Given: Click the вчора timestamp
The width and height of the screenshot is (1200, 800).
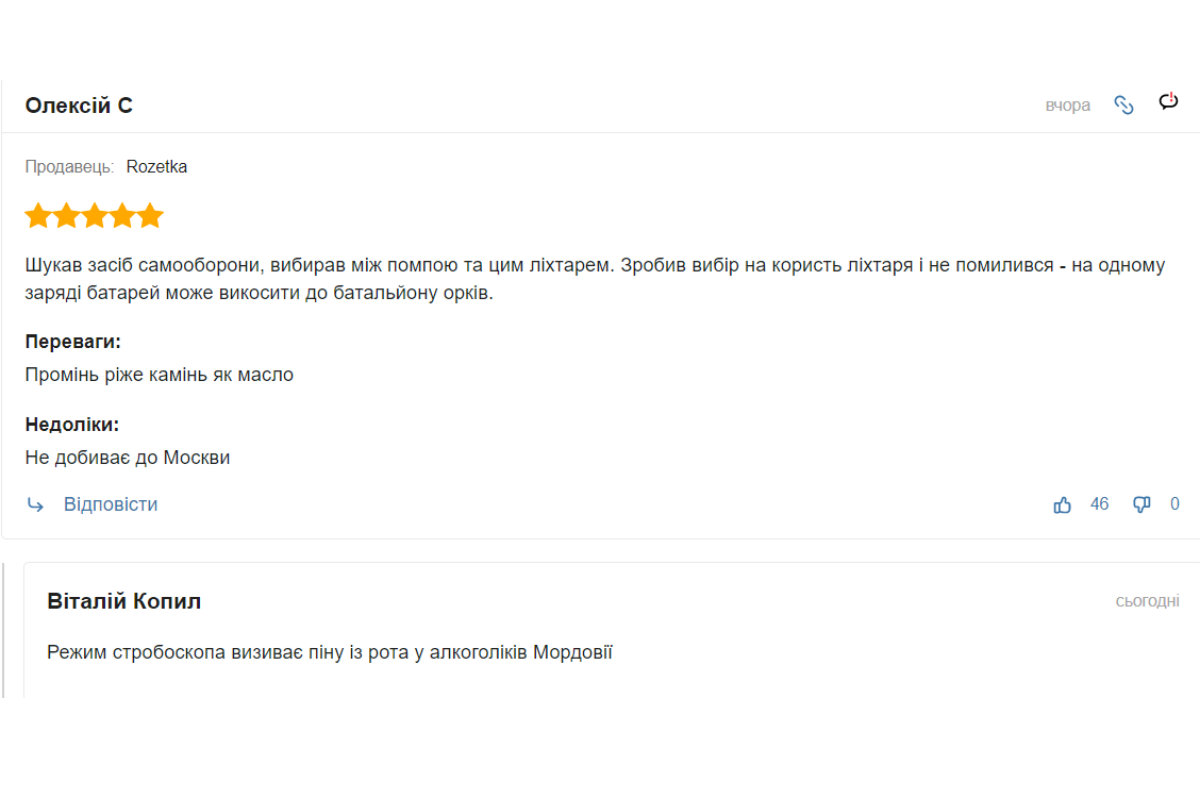Looking at the screenshot, I should 1068,105.
